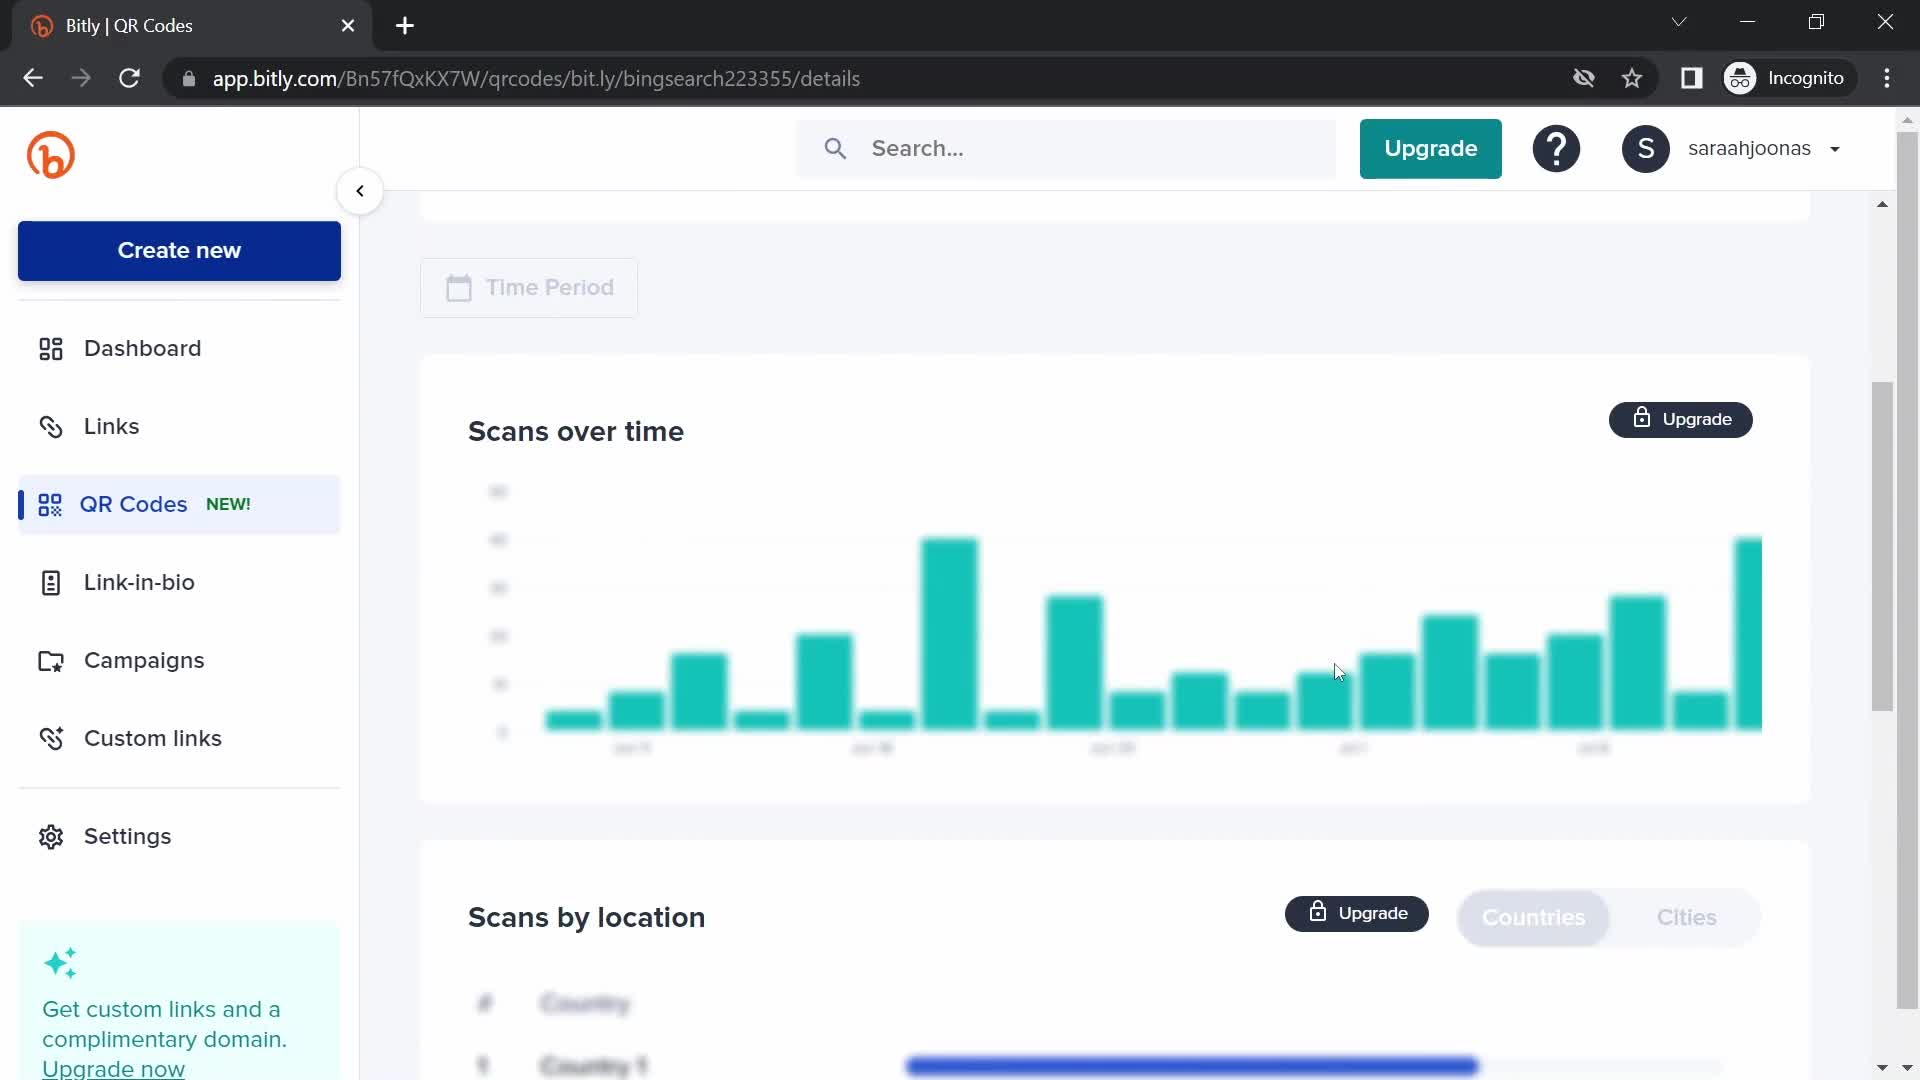The height and width of the screenshot is (1080, 1920).
Task: Click the help question mark icon
Action: [1557, 148]
